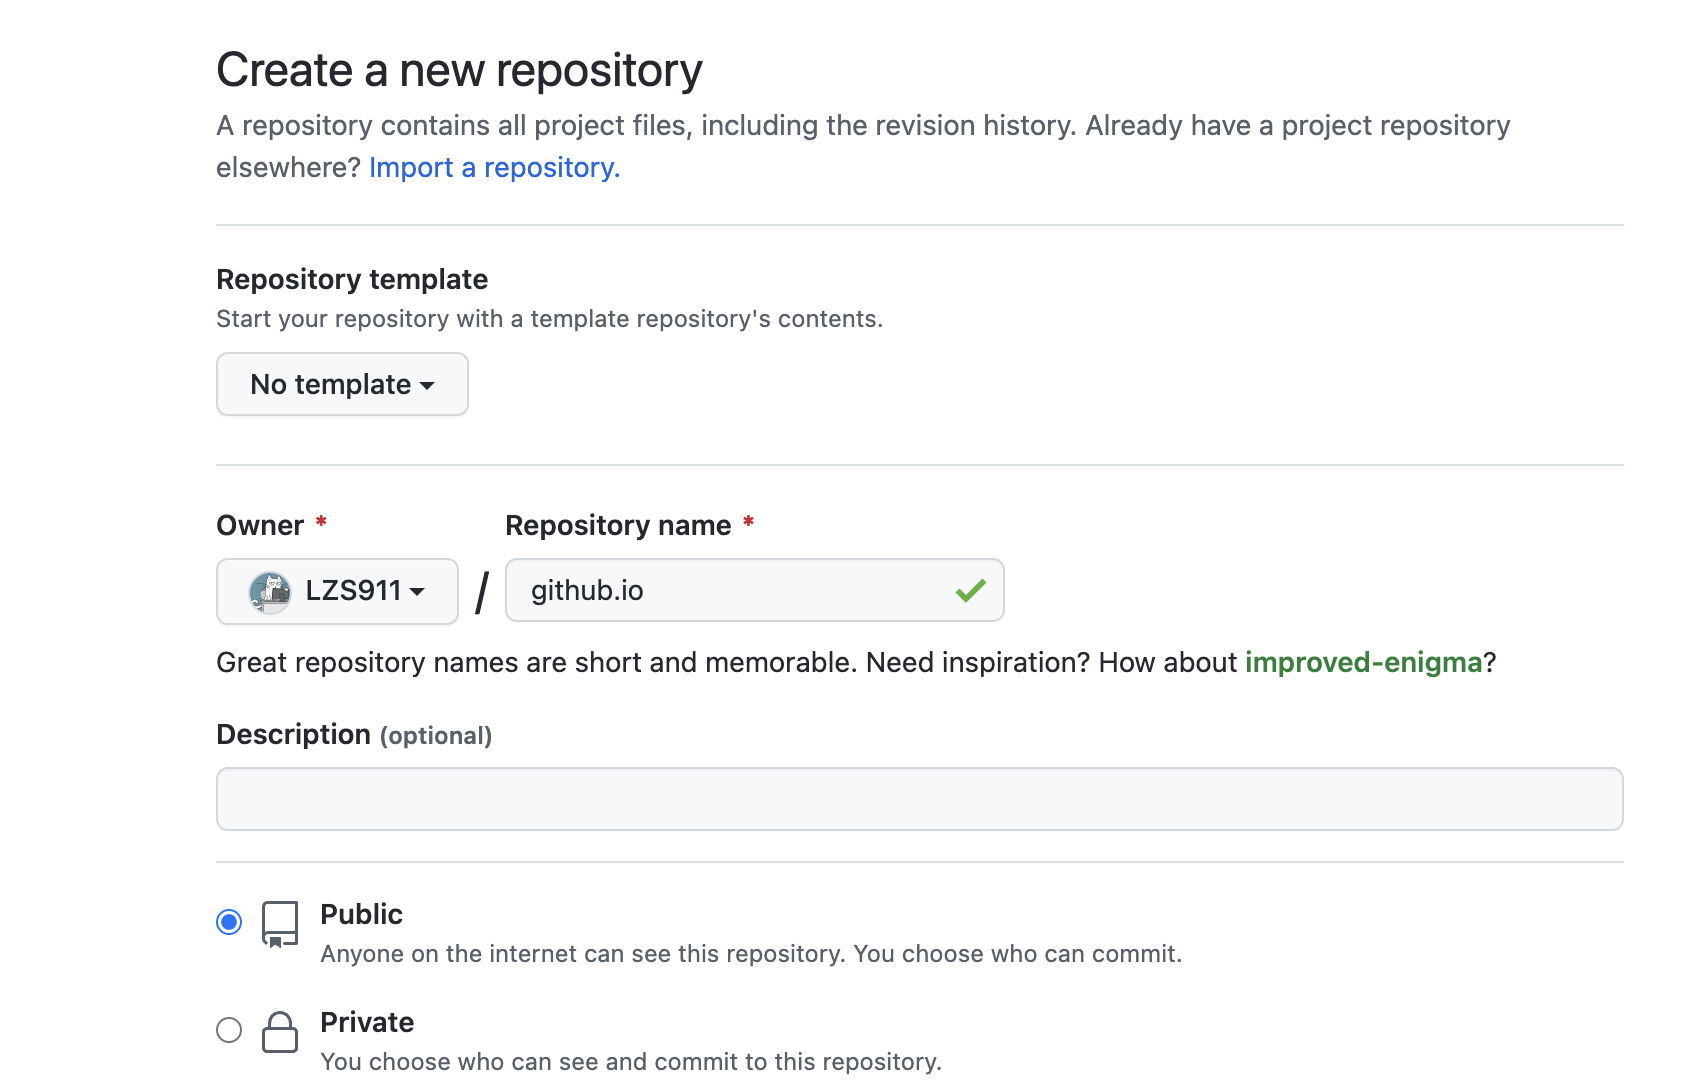The image size is (1702, 1092).
Task: Select the Public visibility radio button
Action: [229, 921]
